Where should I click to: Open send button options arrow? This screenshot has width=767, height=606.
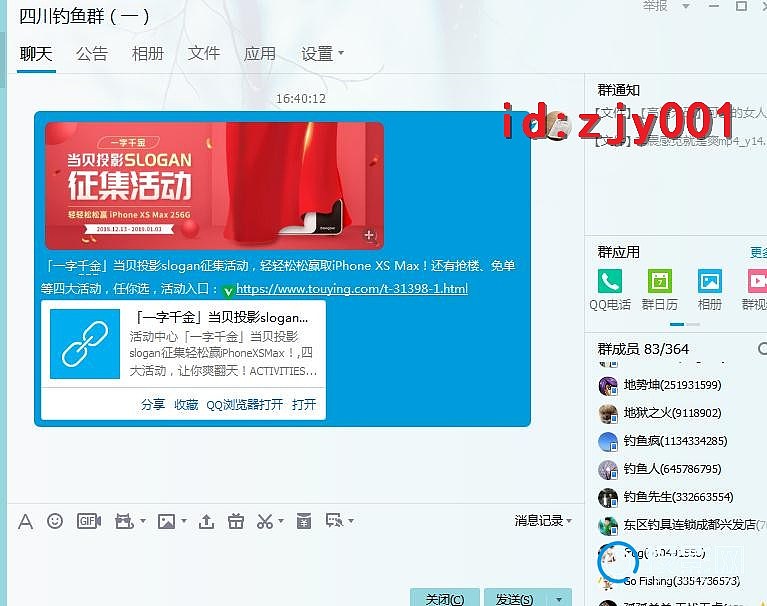pos(558,599)
